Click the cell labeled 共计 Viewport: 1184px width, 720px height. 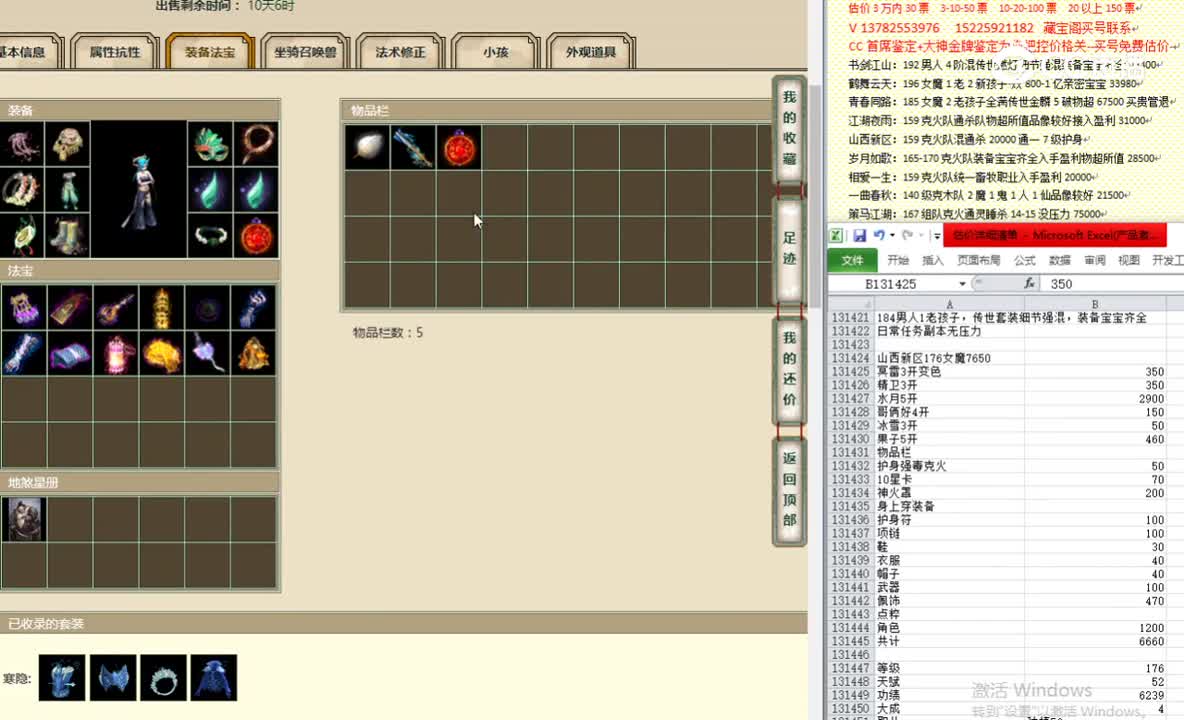(x=949, y=641)
